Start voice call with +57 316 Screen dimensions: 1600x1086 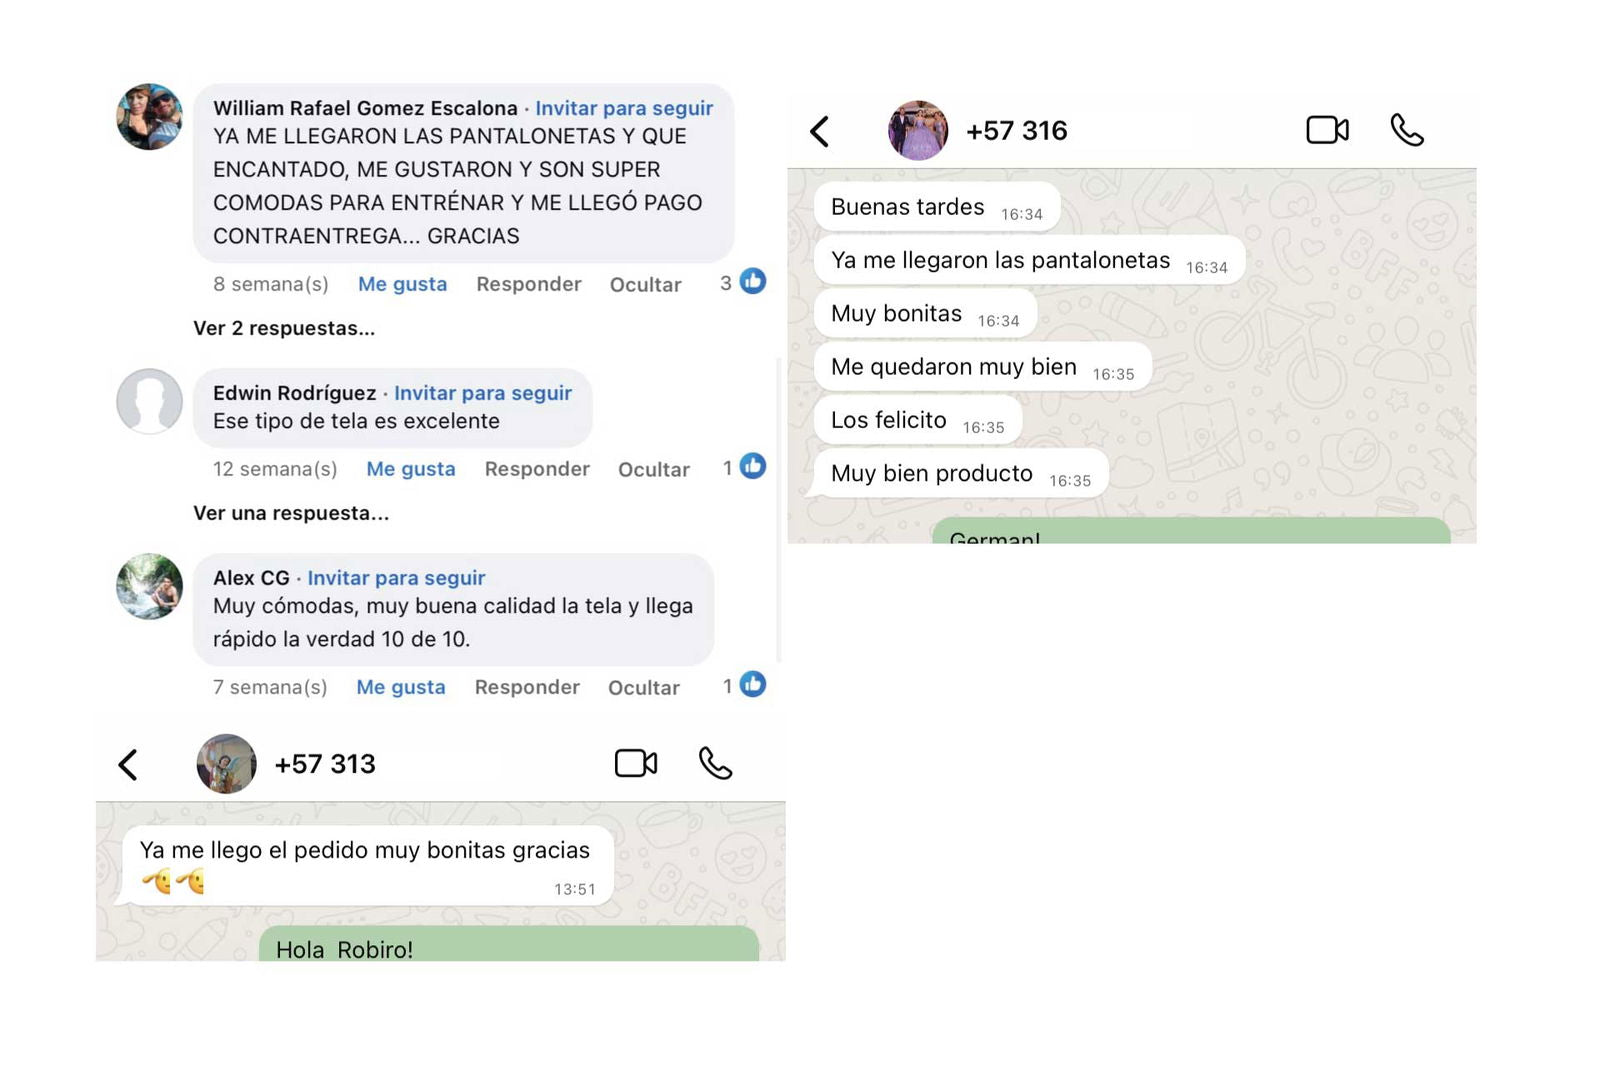click(x=1407, y=130)
